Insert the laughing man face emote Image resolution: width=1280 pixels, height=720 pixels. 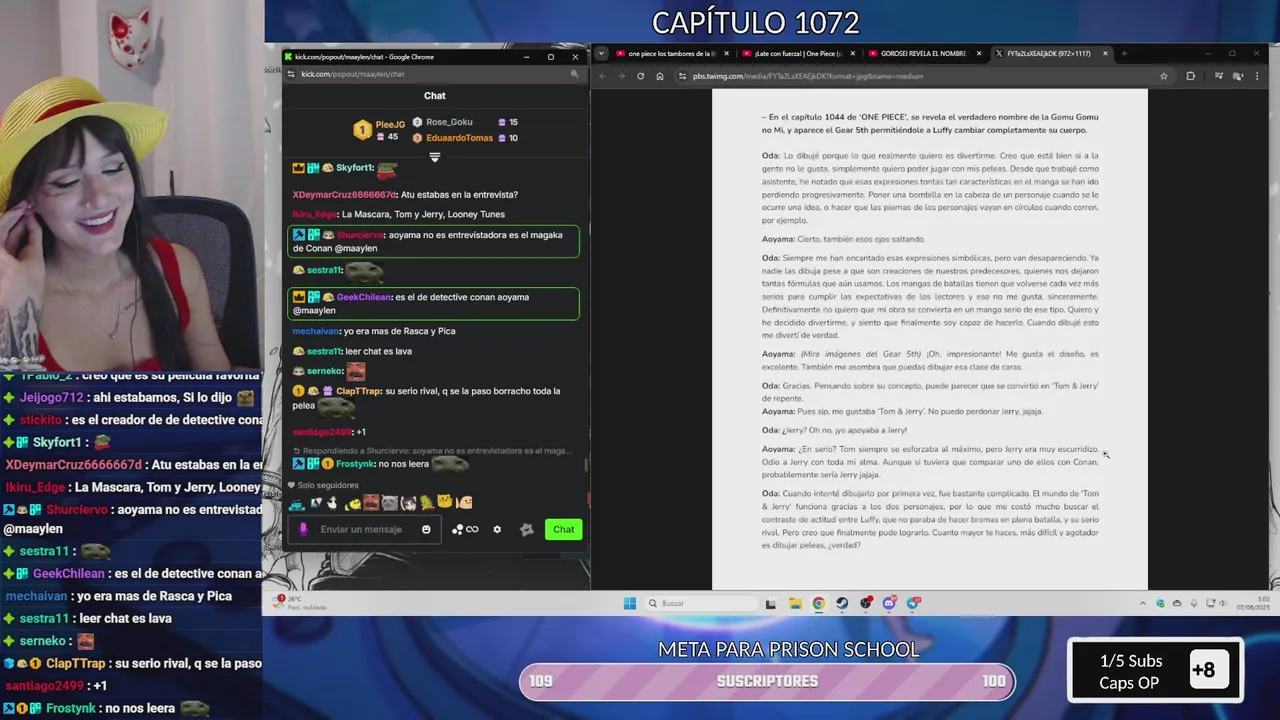(x=371, y=502)
